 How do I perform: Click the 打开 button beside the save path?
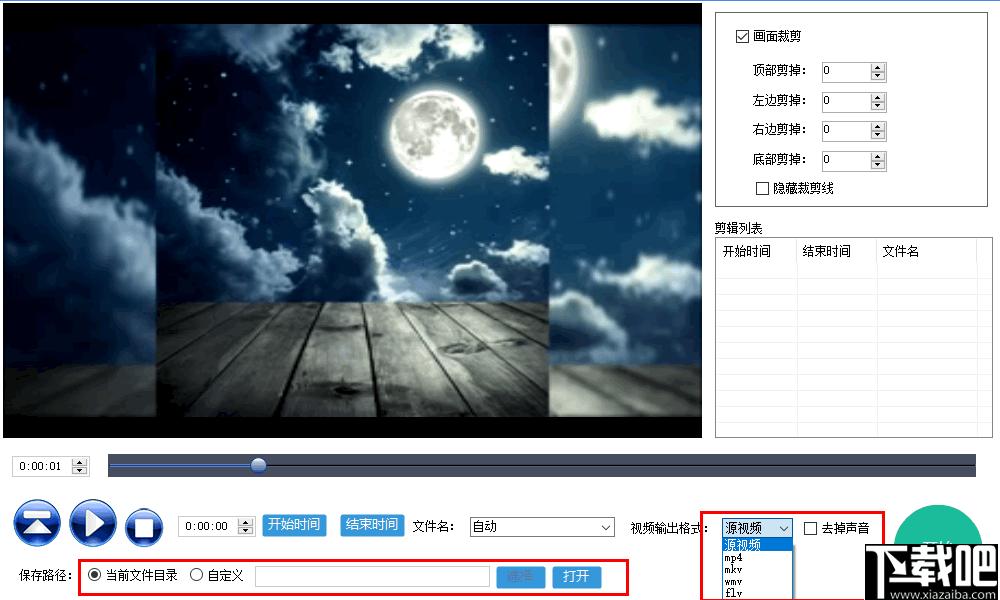click(x=576, y=576)
